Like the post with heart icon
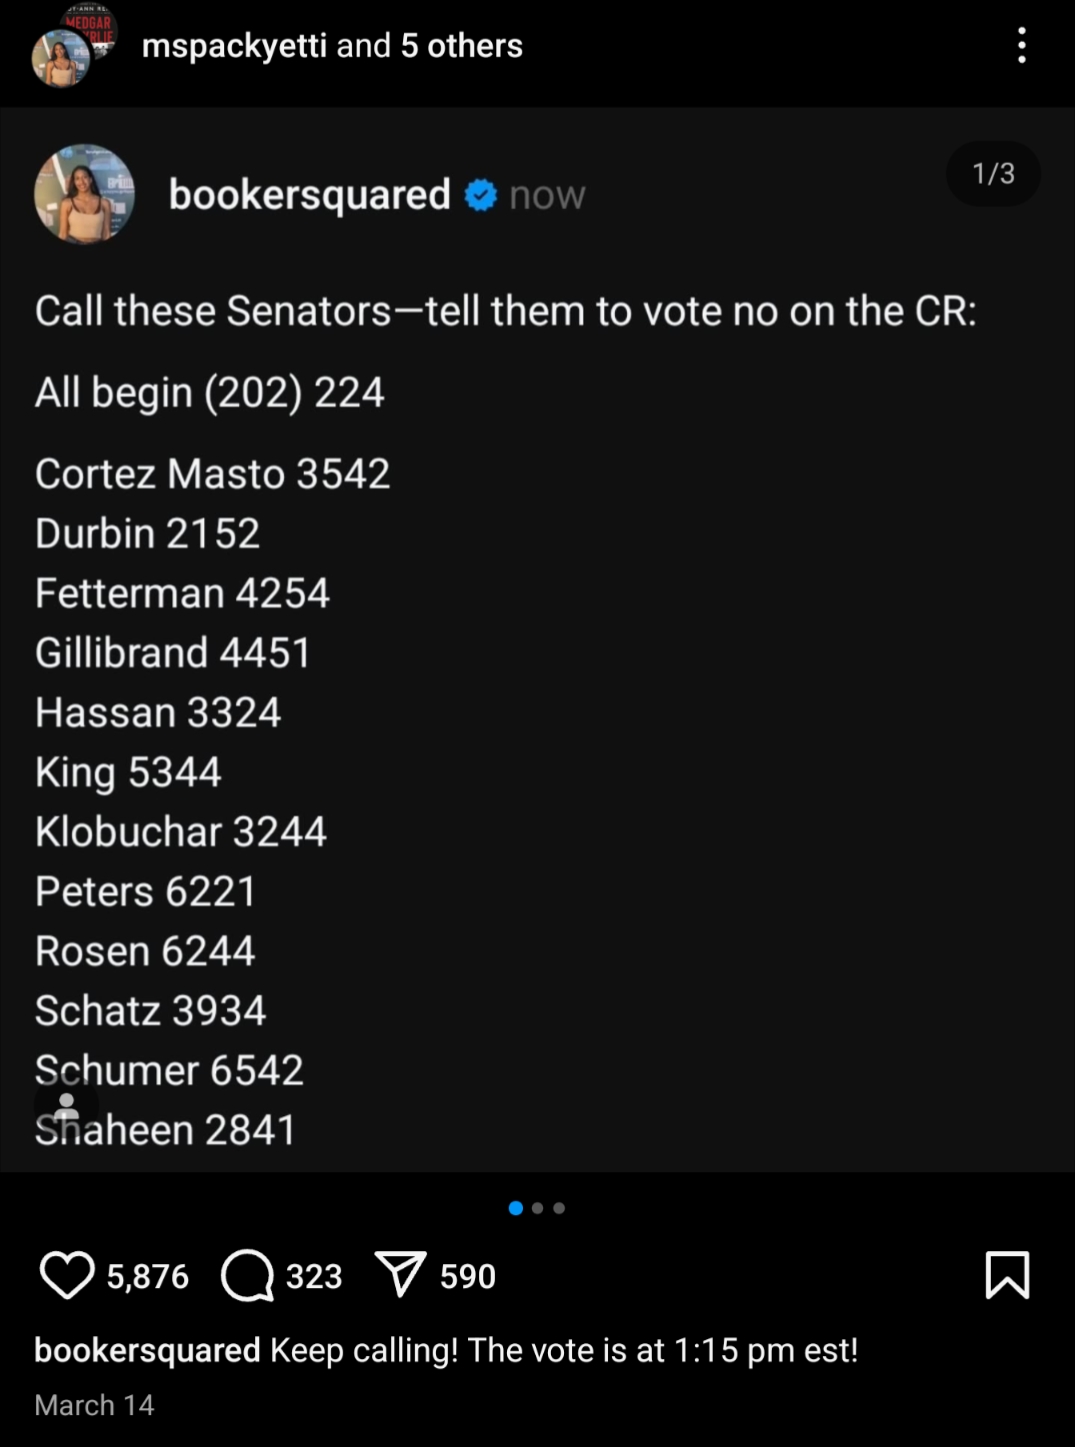 click(66, 1276)
